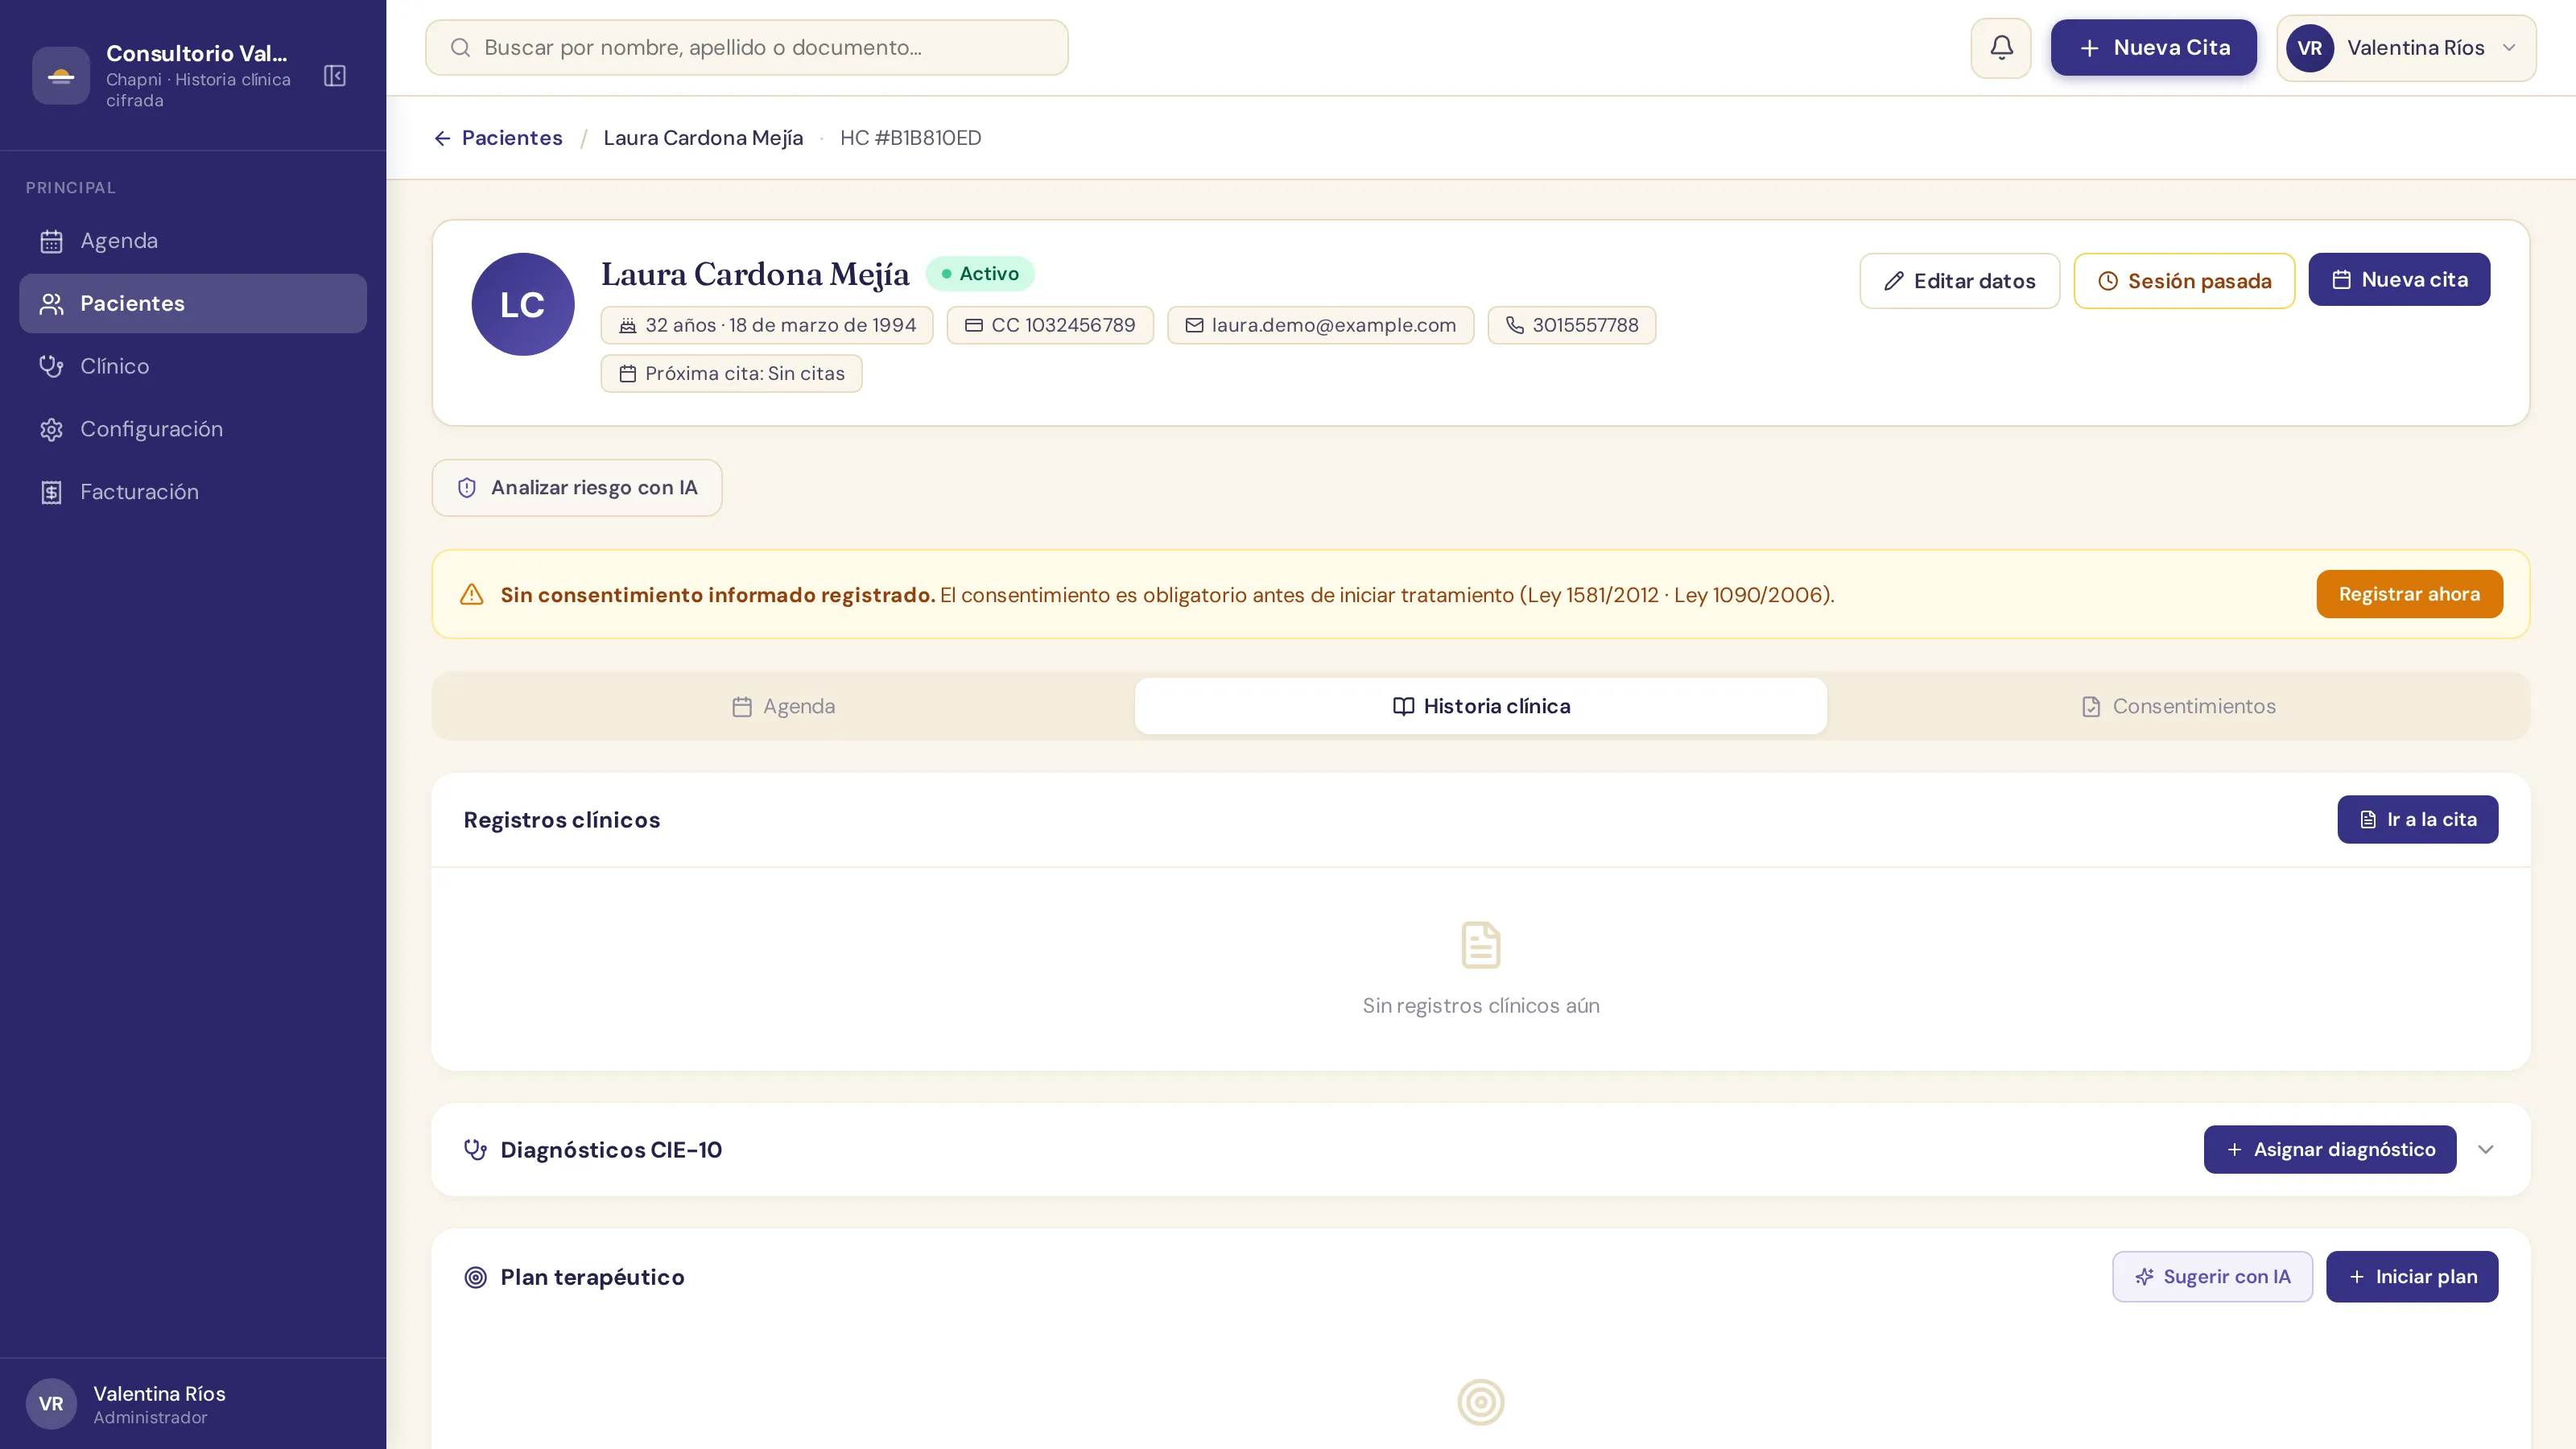The width and height of the screenshot is (2576, 1449).
Task: Click the Sesión pasada button
Action: 2184,281
